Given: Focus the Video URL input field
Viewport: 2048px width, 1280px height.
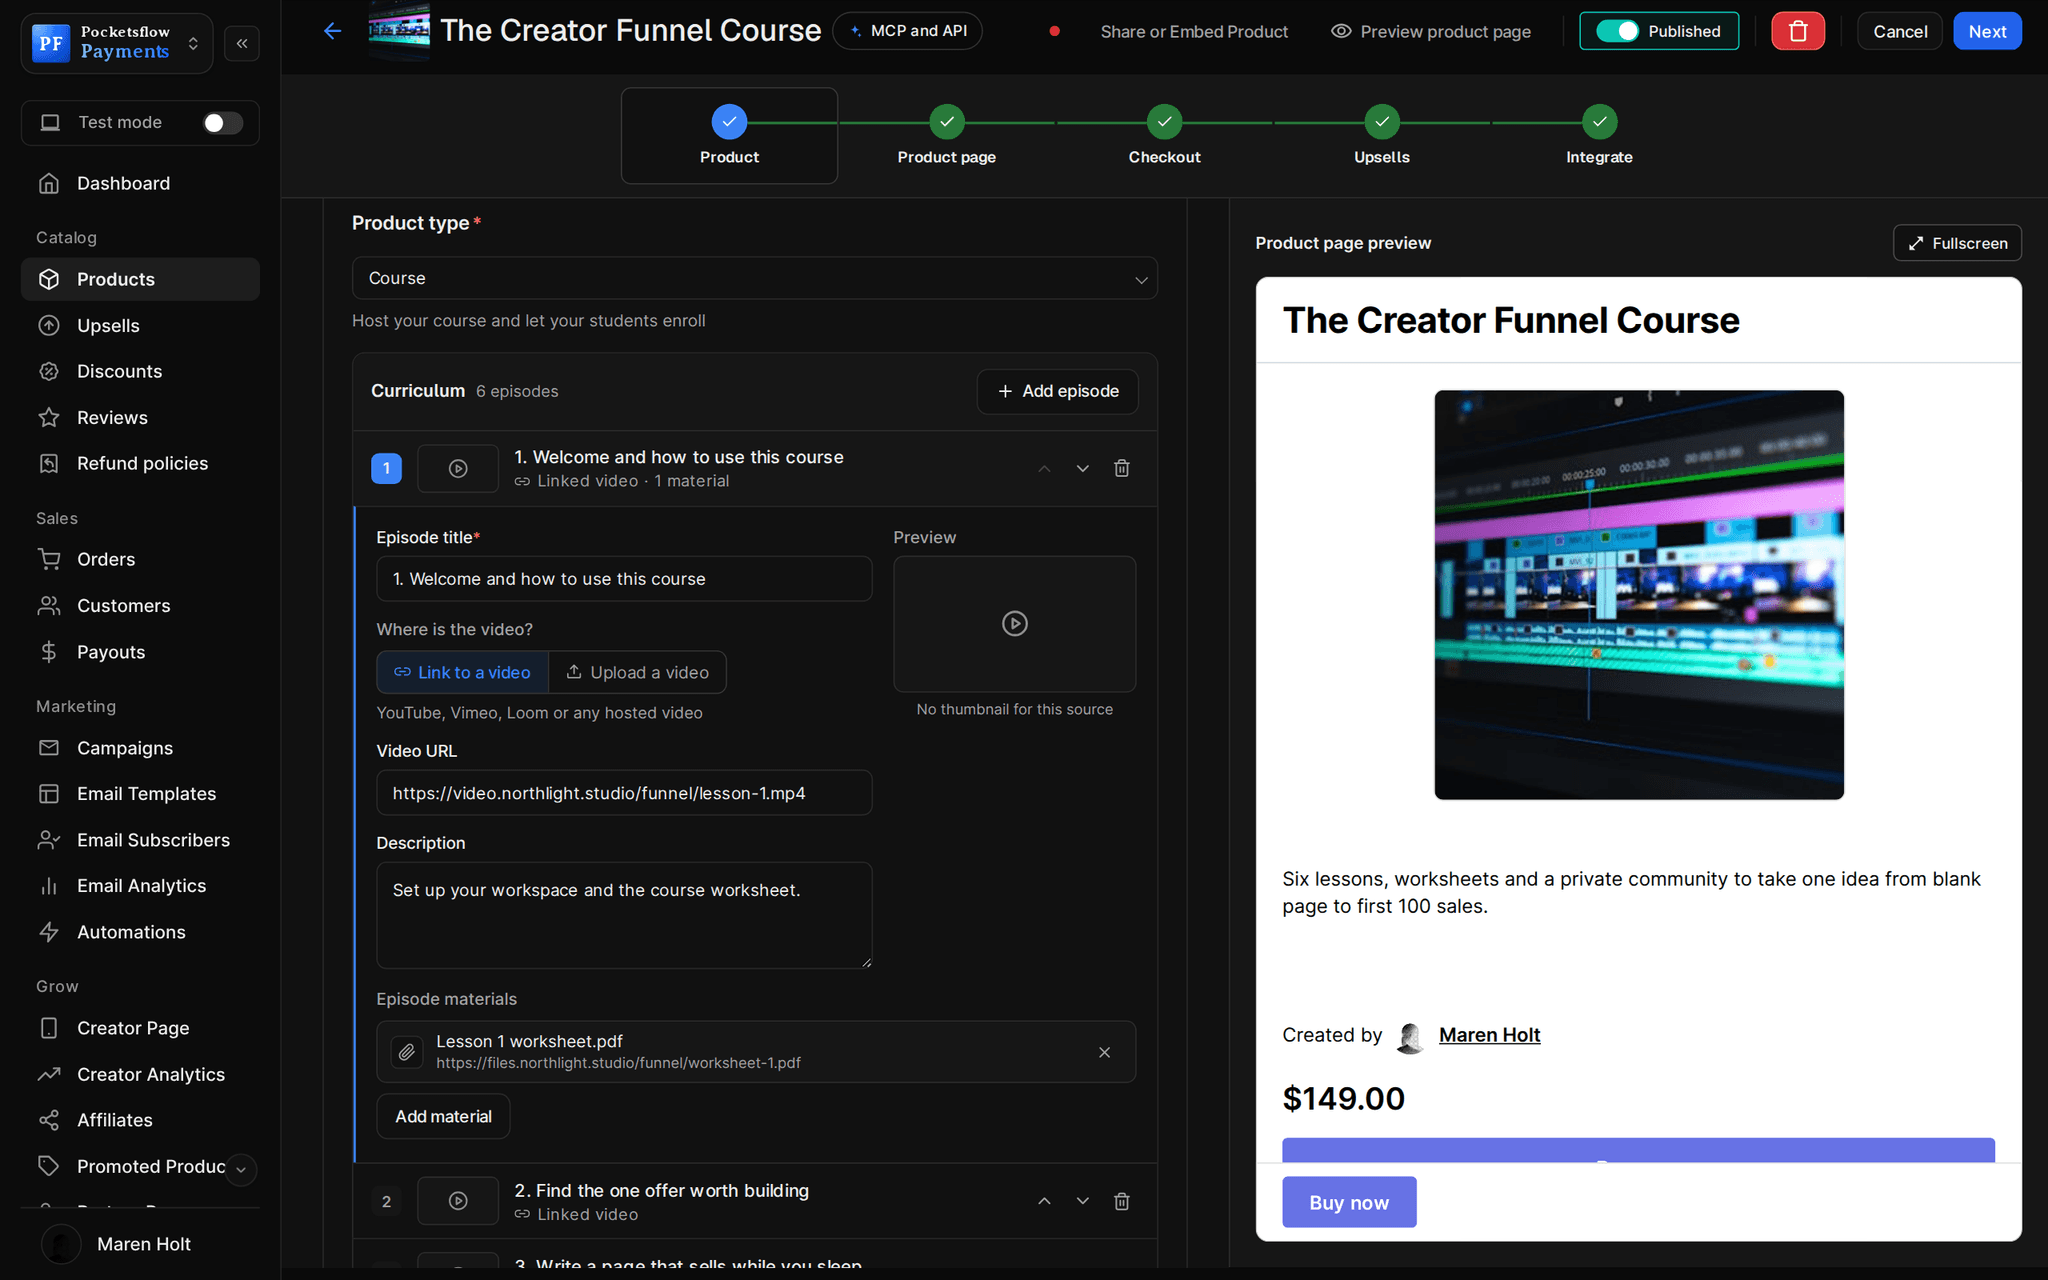Looking at the screenshot, I should [x=624, y=793].
